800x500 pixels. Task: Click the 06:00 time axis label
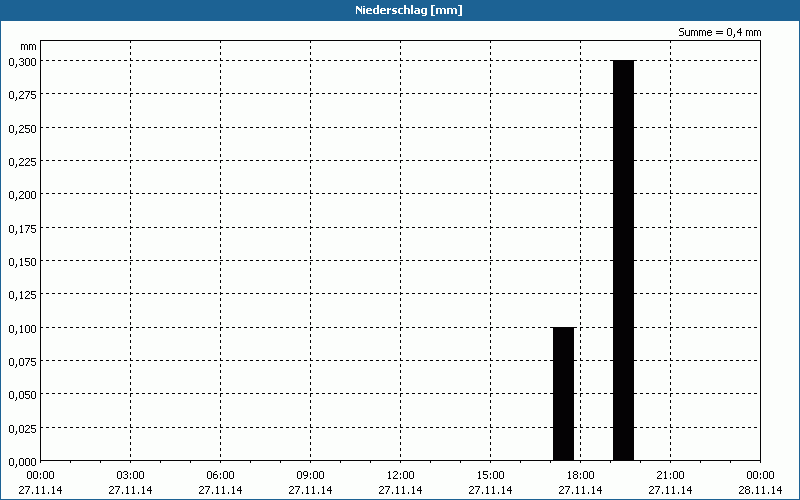[x=220, y=476]
